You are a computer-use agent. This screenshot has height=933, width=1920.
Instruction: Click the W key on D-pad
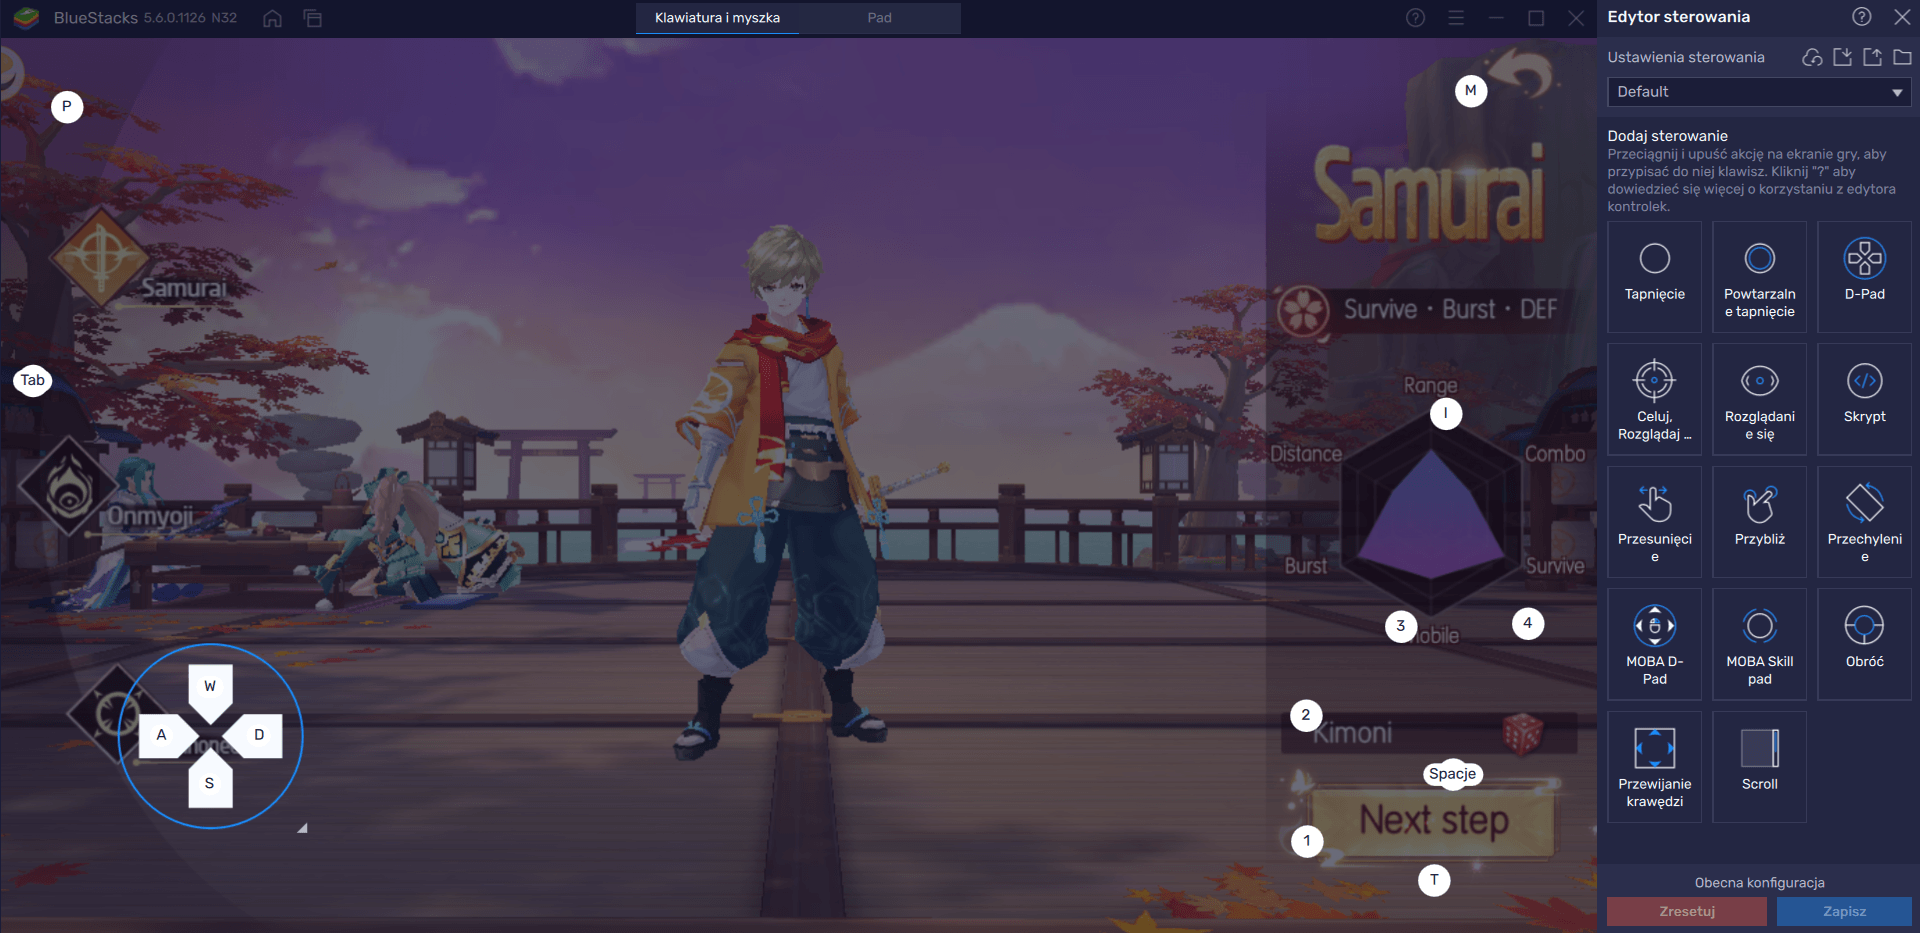point(210,689)
